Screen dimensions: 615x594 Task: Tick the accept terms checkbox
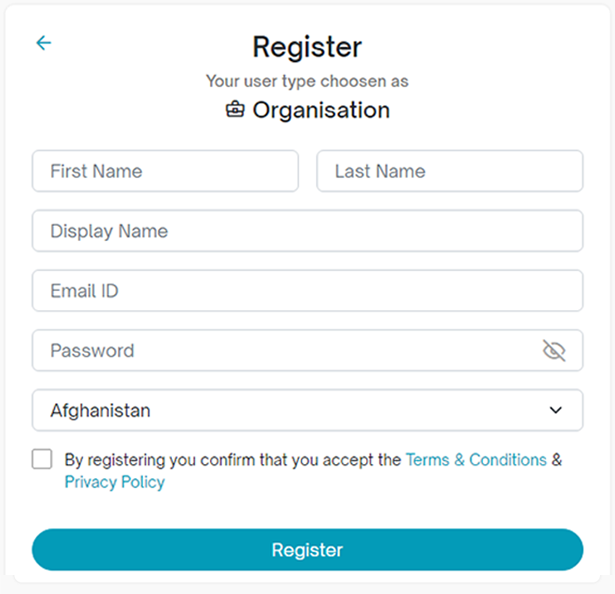pos(42,459)
